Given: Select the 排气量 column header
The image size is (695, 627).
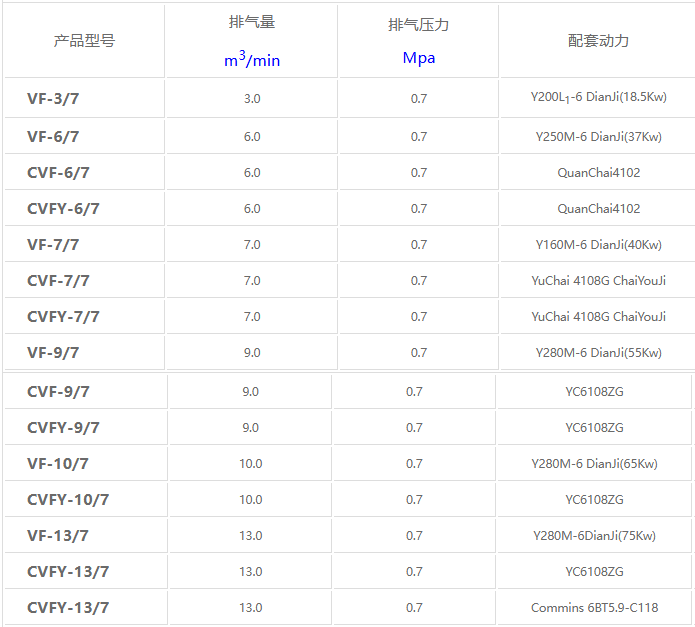Looking at the screenshot, I should 251,22.
